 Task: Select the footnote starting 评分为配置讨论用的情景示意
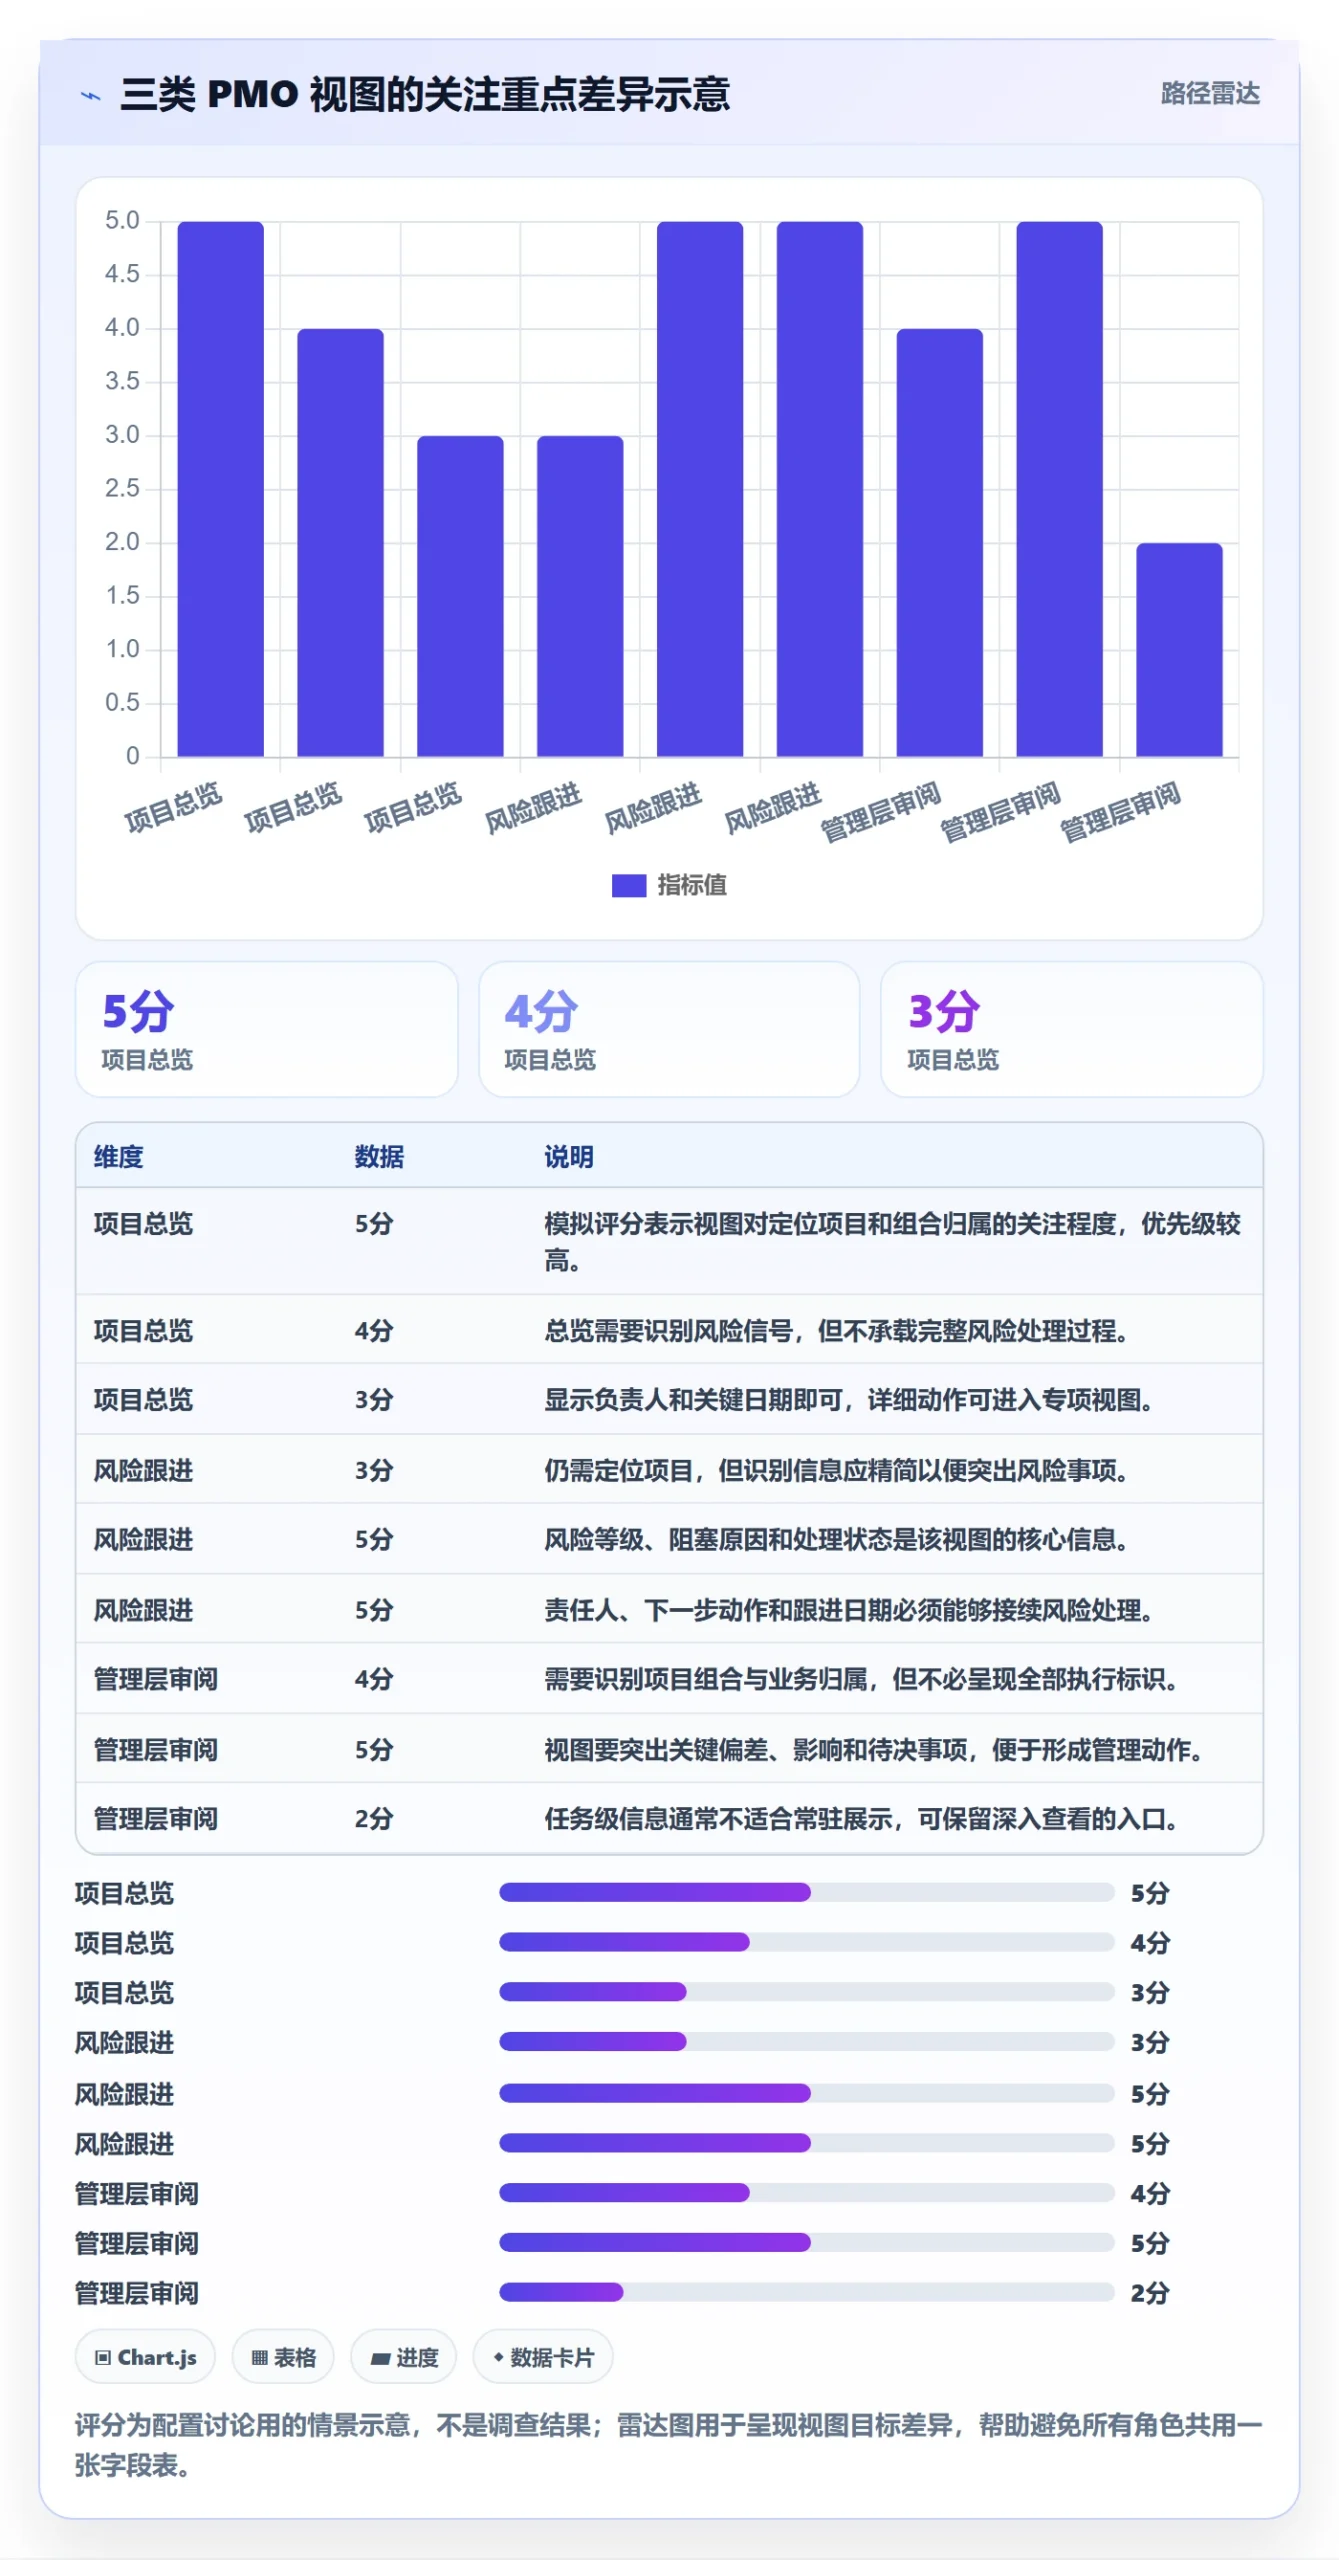pyautogui.click(x=669, y=2446)
